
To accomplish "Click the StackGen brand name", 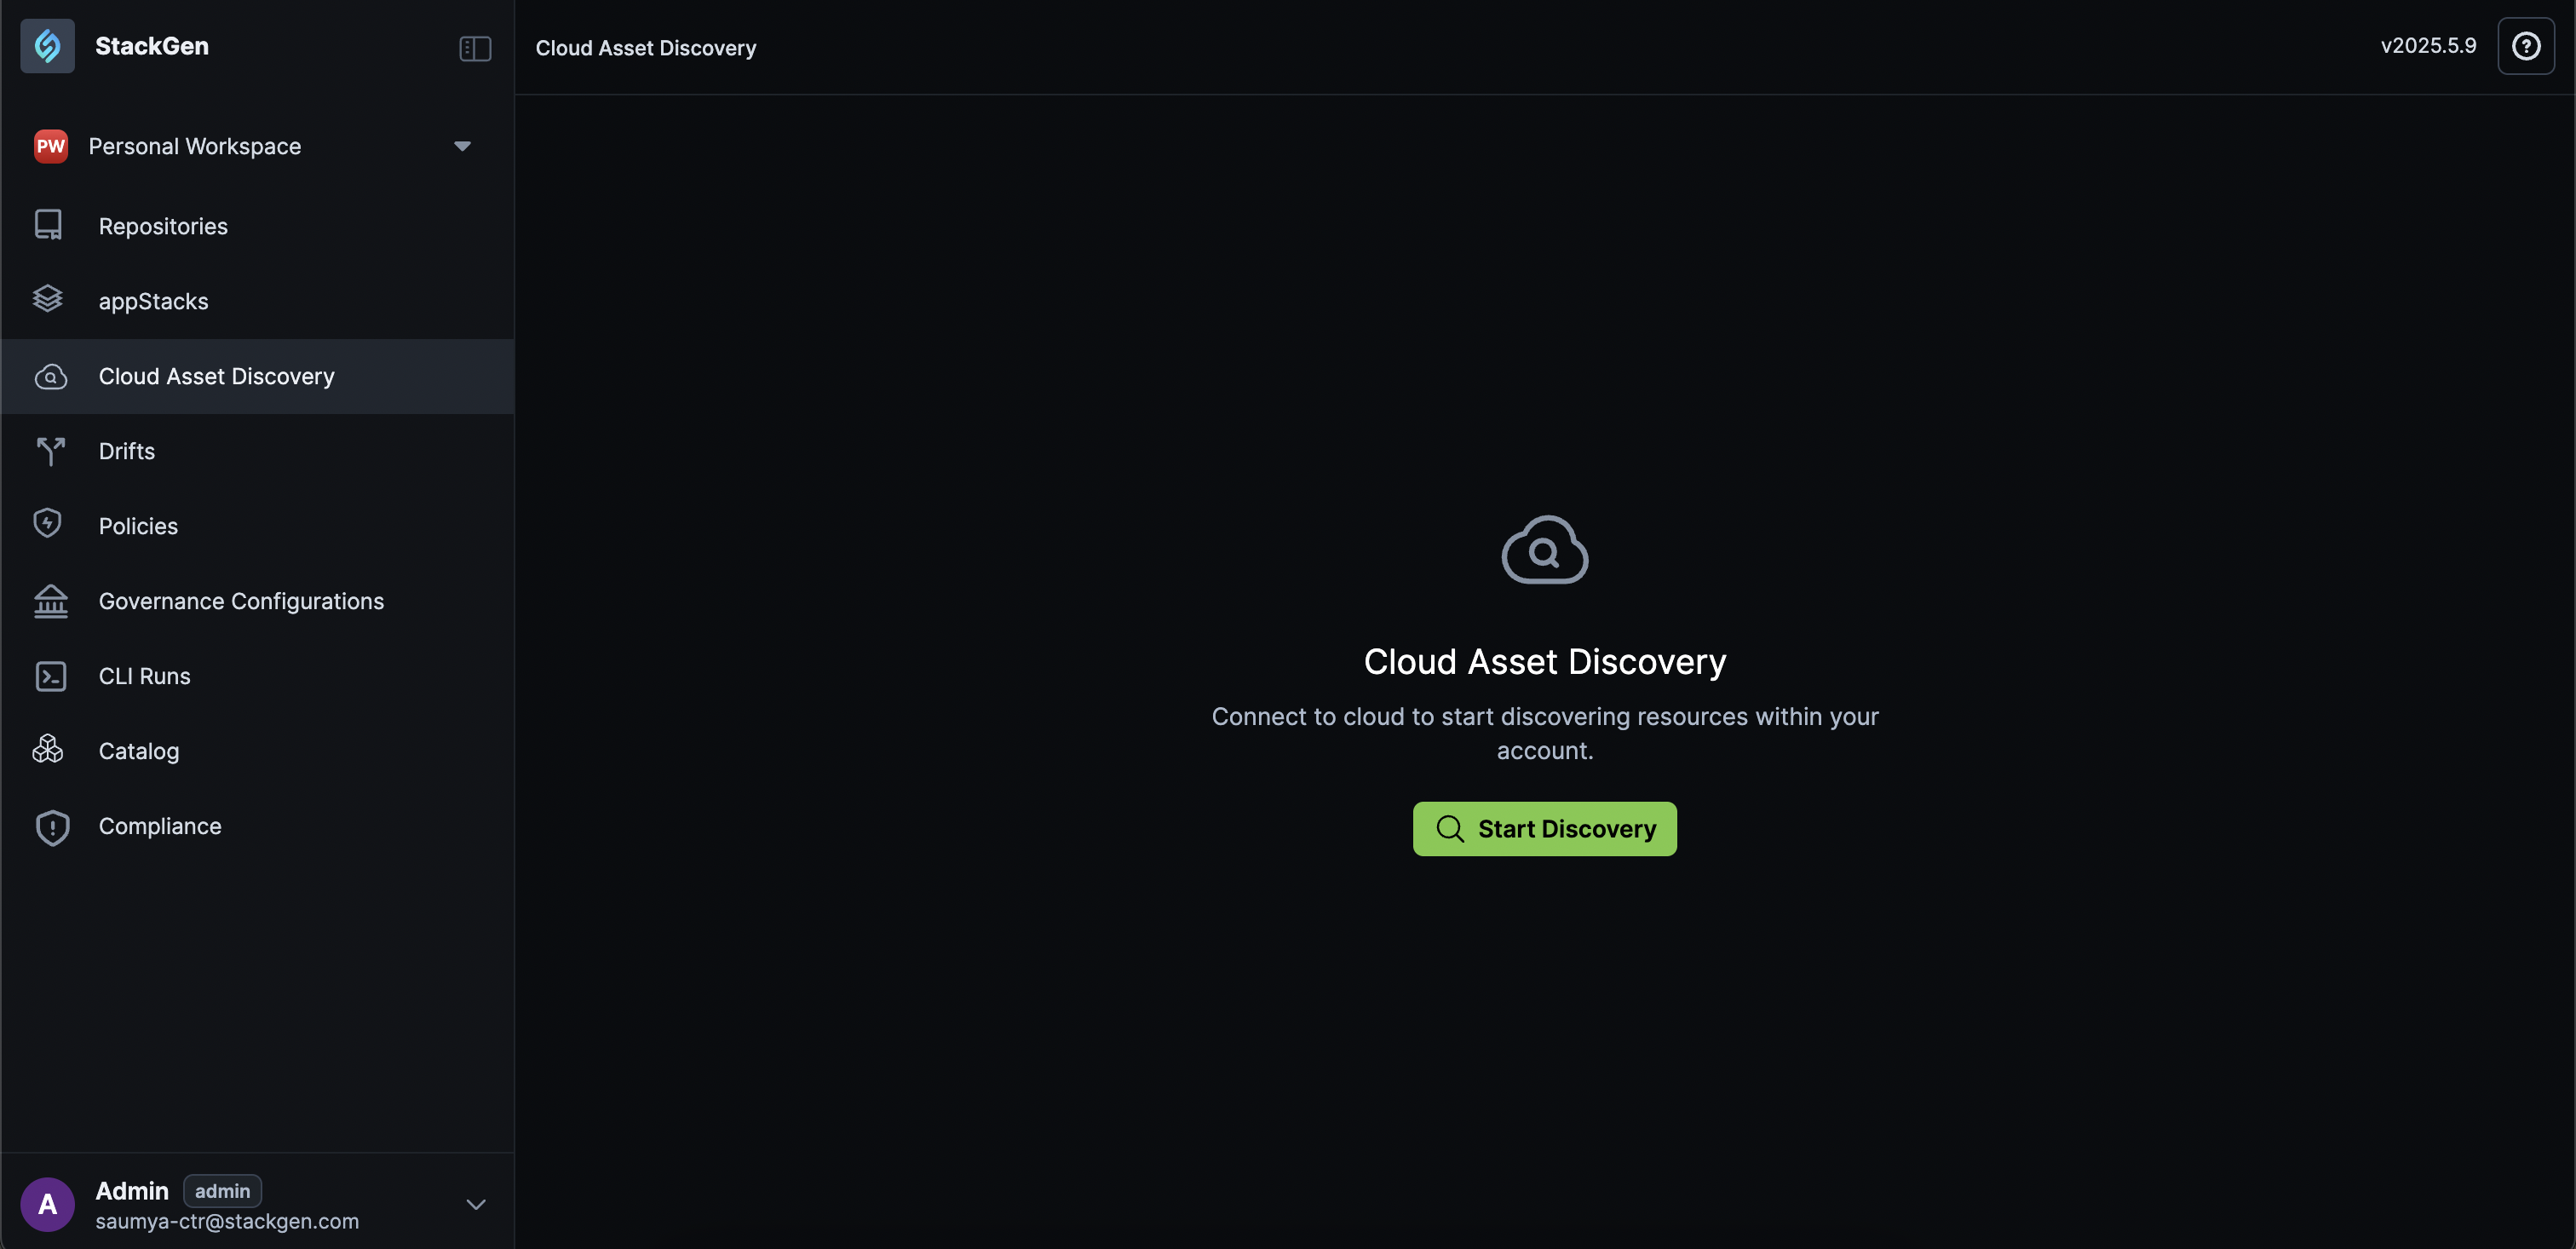I will click(x=152, y=46).
